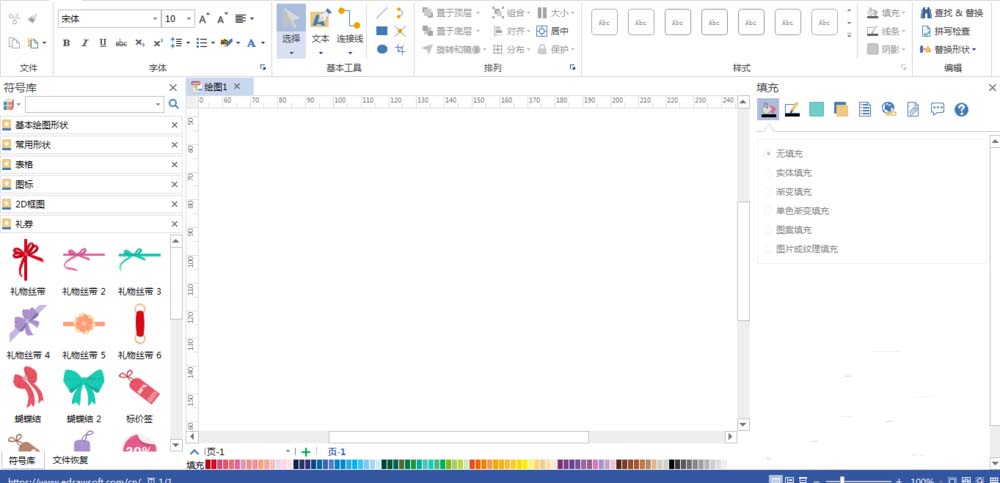The image size is (1000, 483).
Task: Select the 文本 text tool
Action: [320, 30]
